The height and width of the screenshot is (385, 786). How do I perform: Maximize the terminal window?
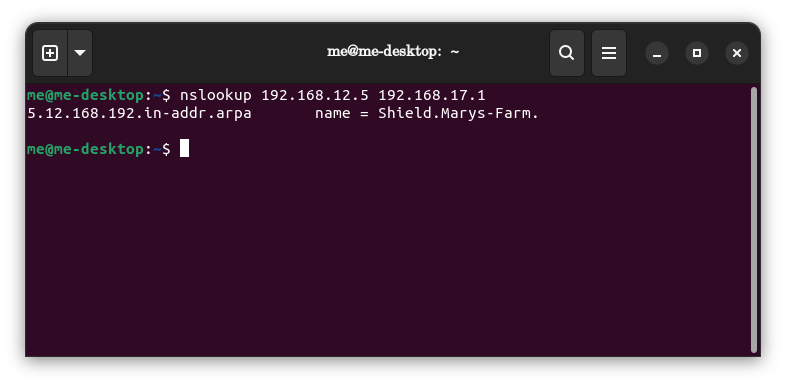(x=697, y=53)
